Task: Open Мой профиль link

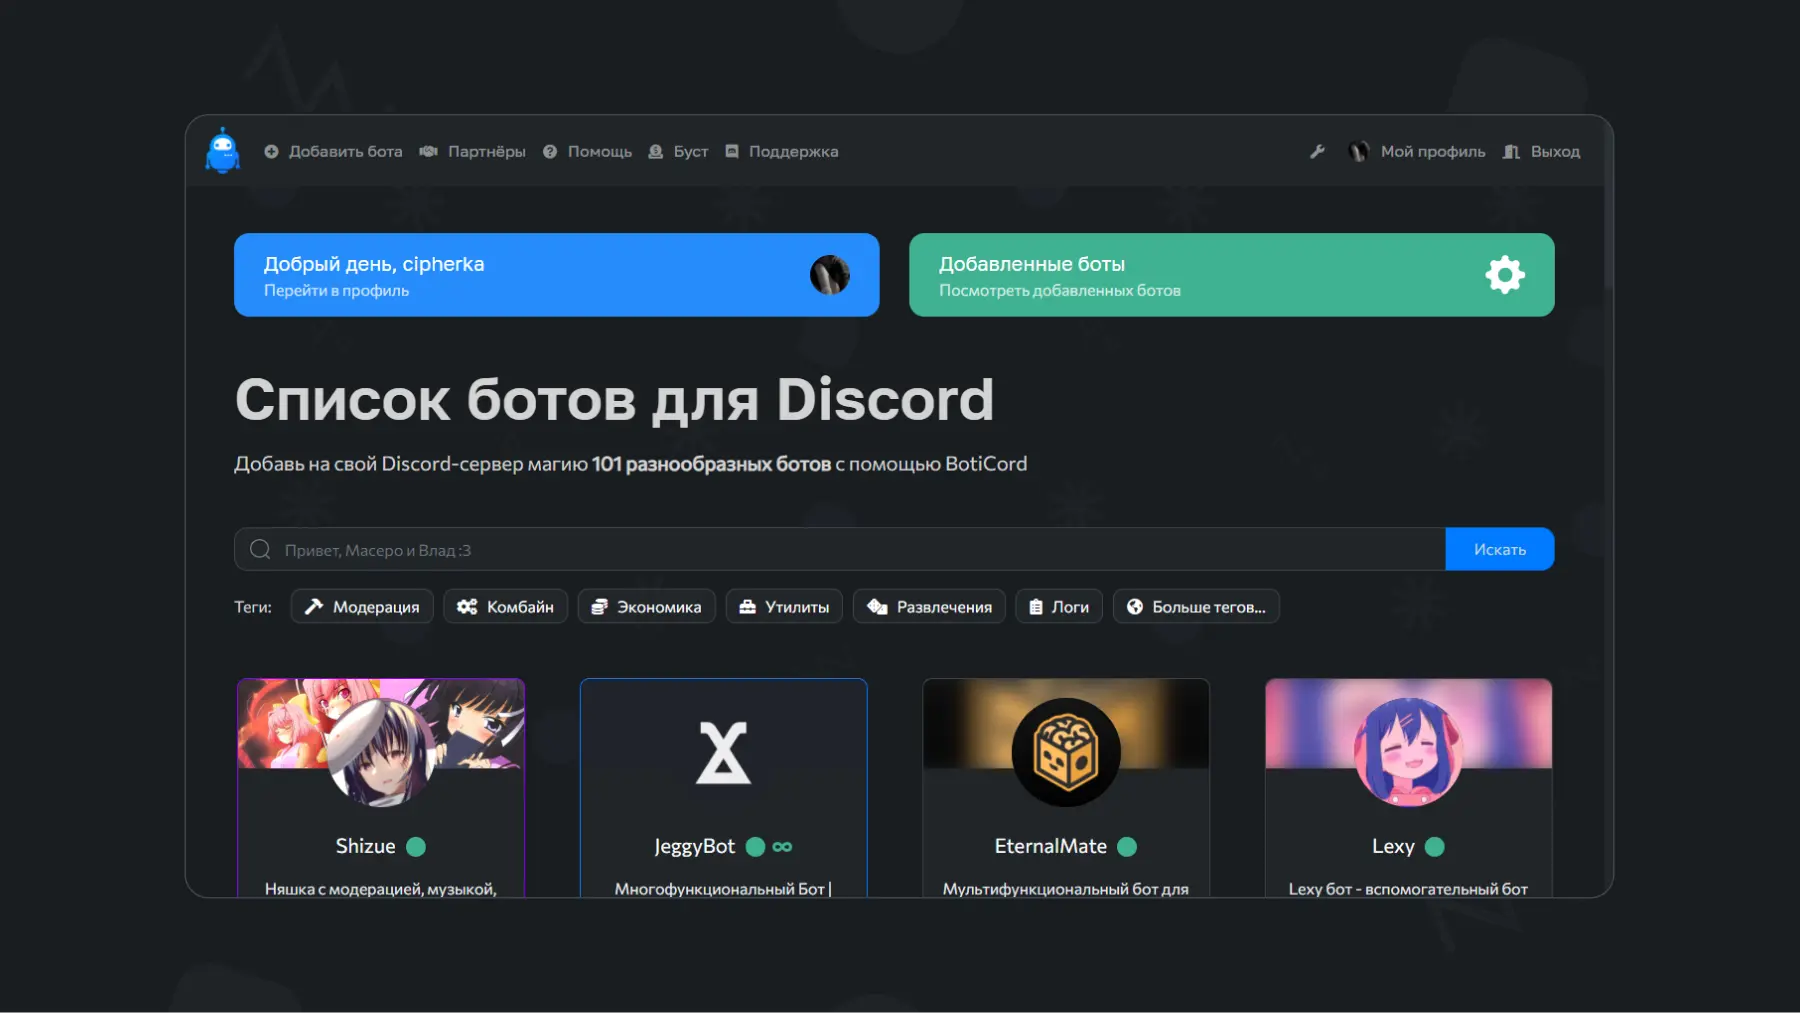Action: click(1433, 152)
